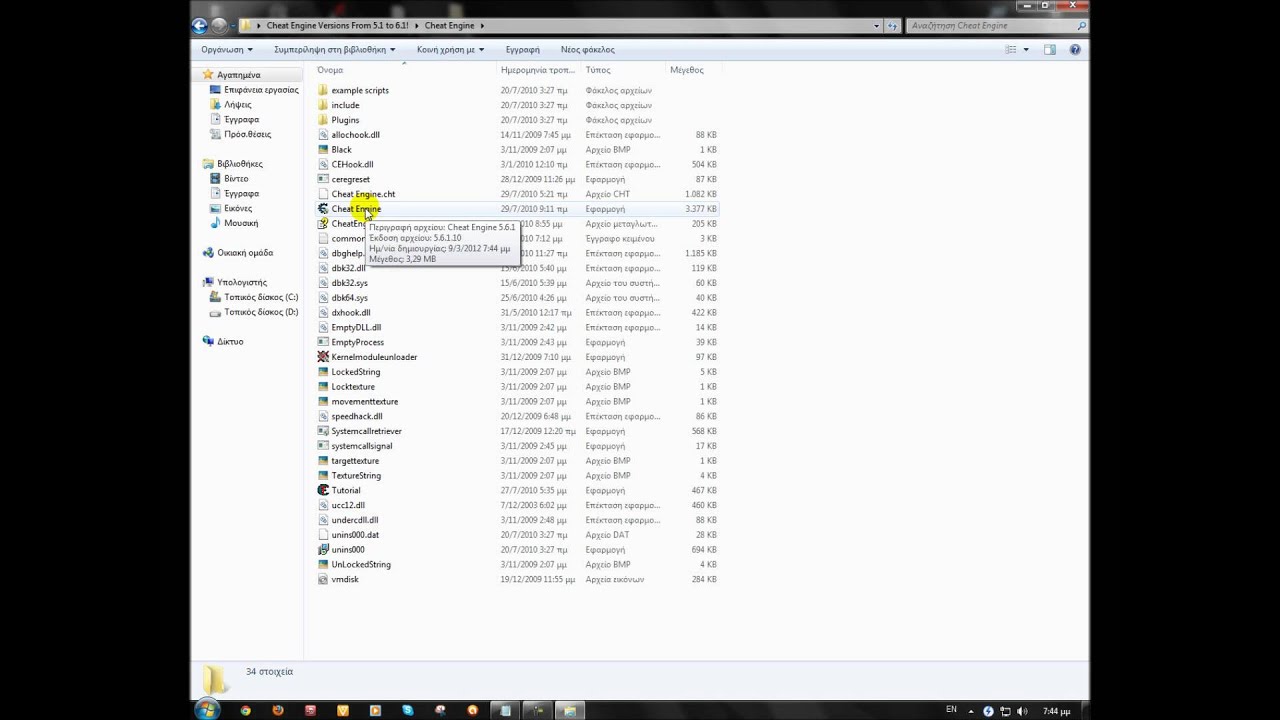The width and height of the screenshot is (1280, 720).
Task: Select the ceregreset application icon
Action: pyautogui.click(x=323, y=179)
